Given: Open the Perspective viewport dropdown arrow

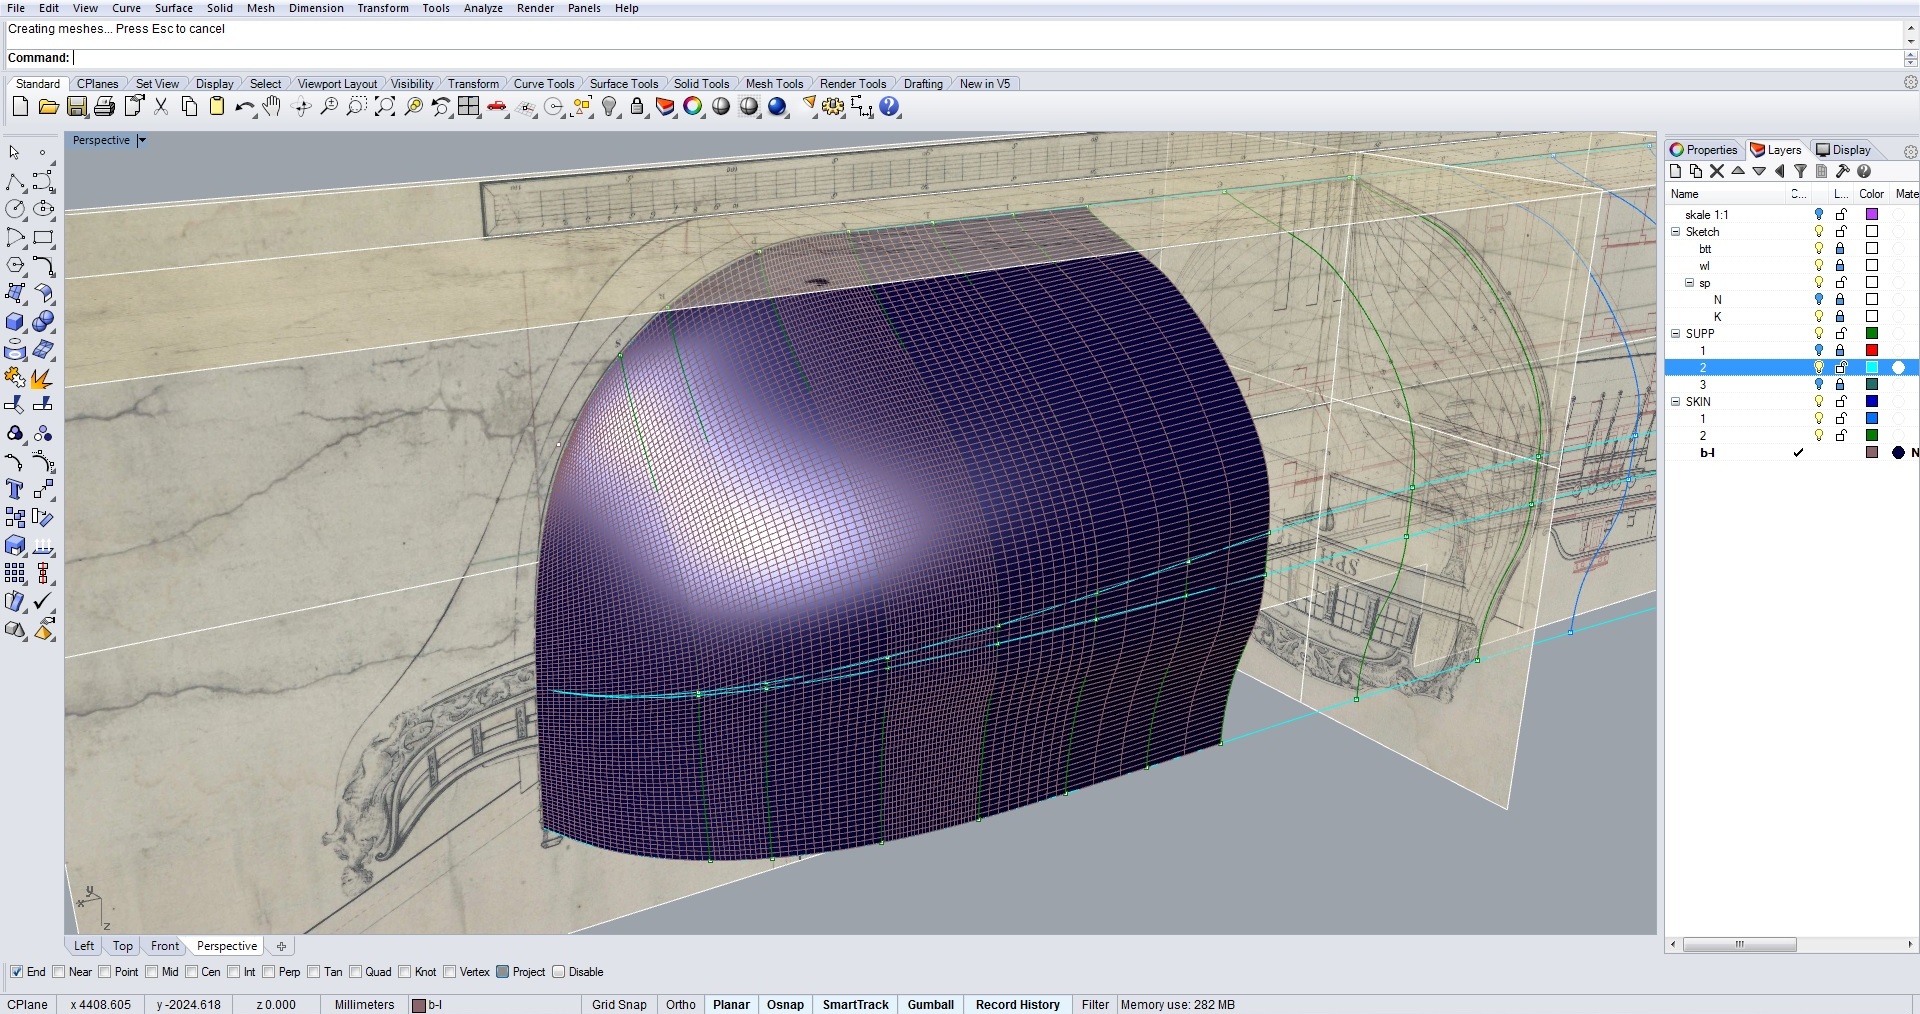Looking at the screenshot, I should [141, 141].
